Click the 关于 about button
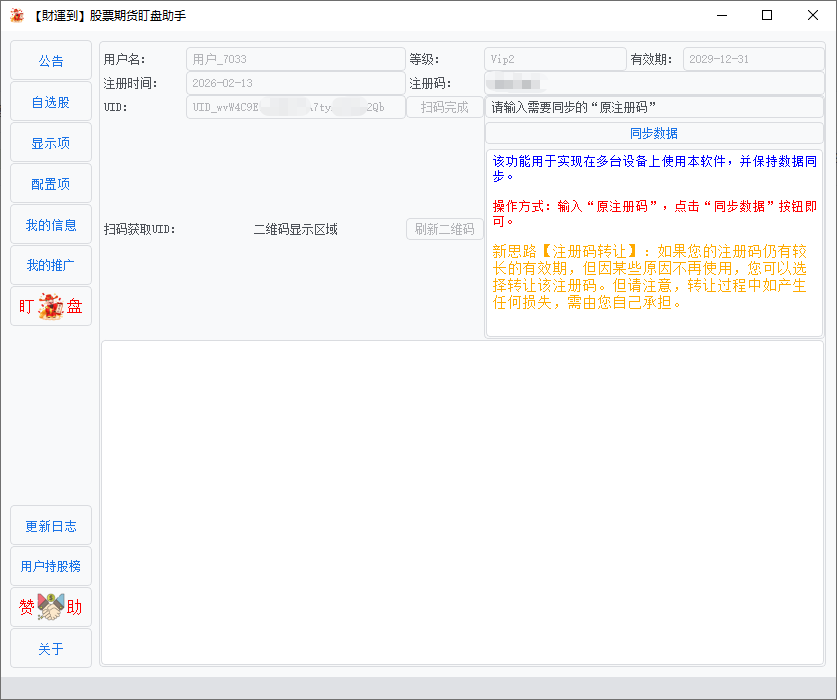837x700 pixels. coord(51,649)
